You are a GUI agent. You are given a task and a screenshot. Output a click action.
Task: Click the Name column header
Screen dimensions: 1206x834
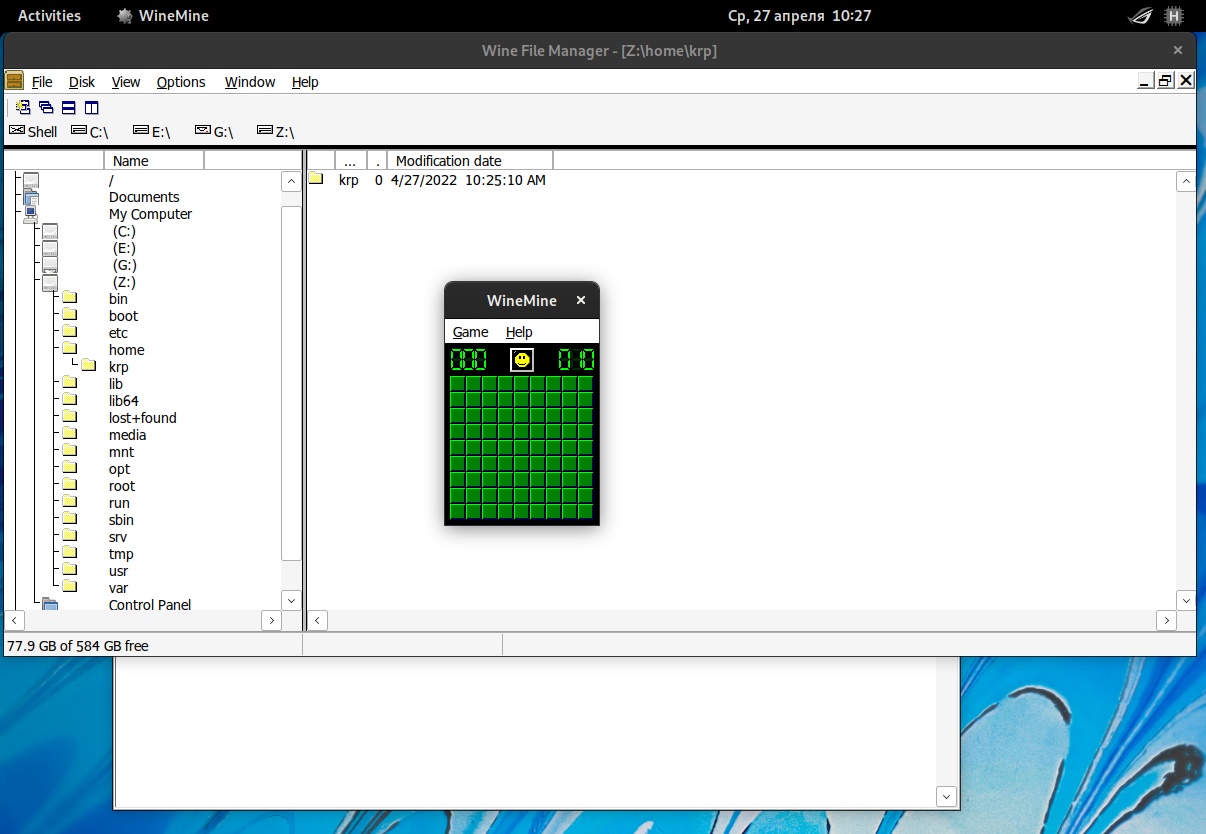154,160
